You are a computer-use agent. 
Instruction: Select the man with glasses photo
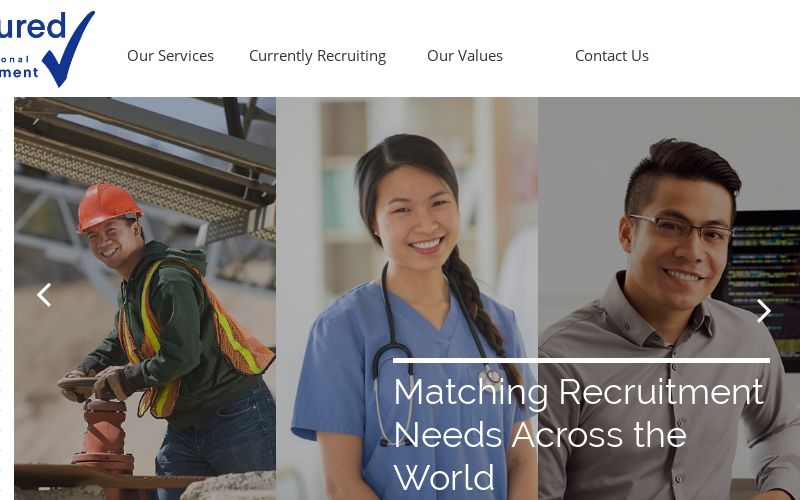coord(669,298)
